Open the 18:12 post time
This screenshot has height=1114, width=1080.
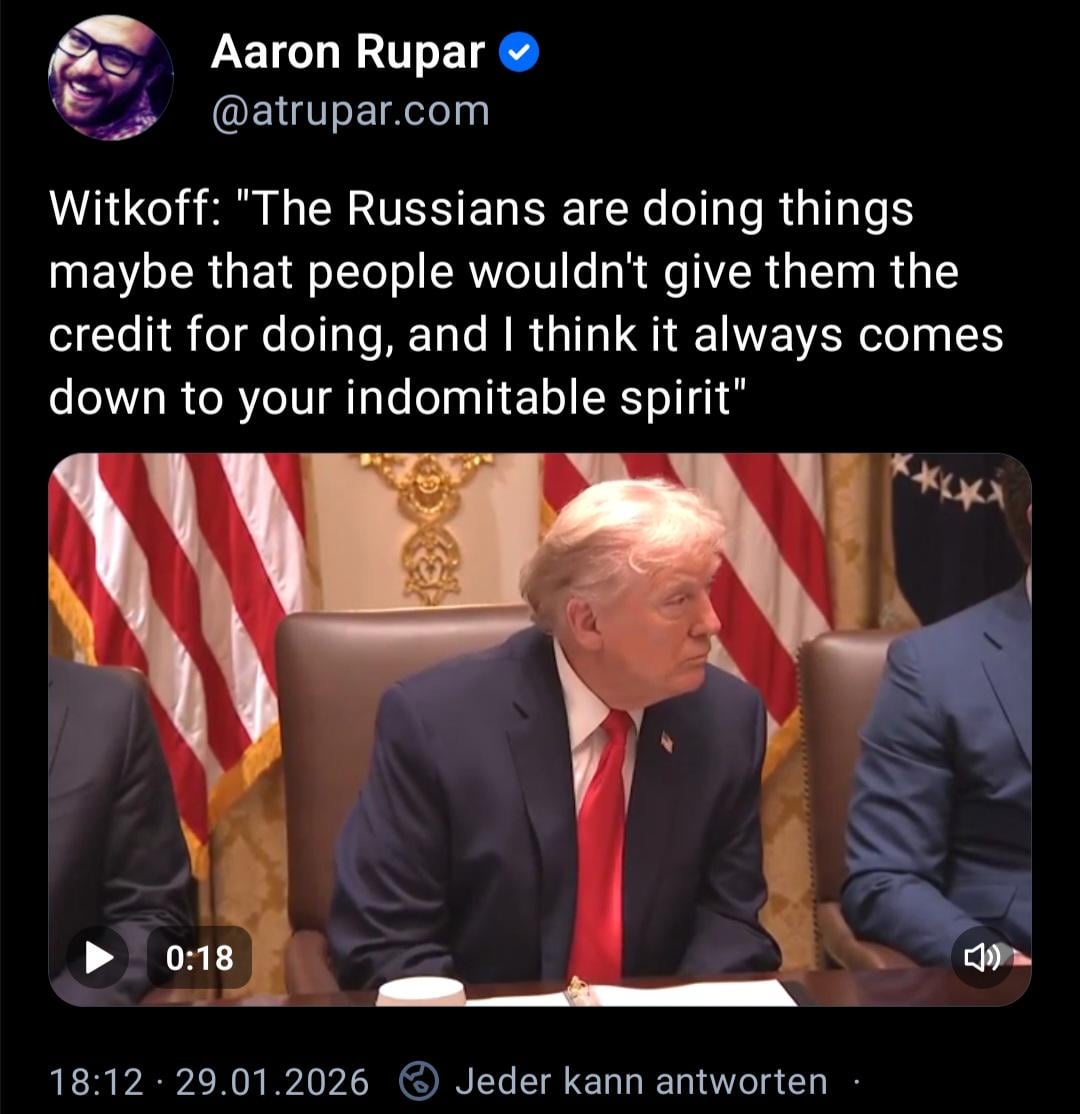[x=97, y=1082]
